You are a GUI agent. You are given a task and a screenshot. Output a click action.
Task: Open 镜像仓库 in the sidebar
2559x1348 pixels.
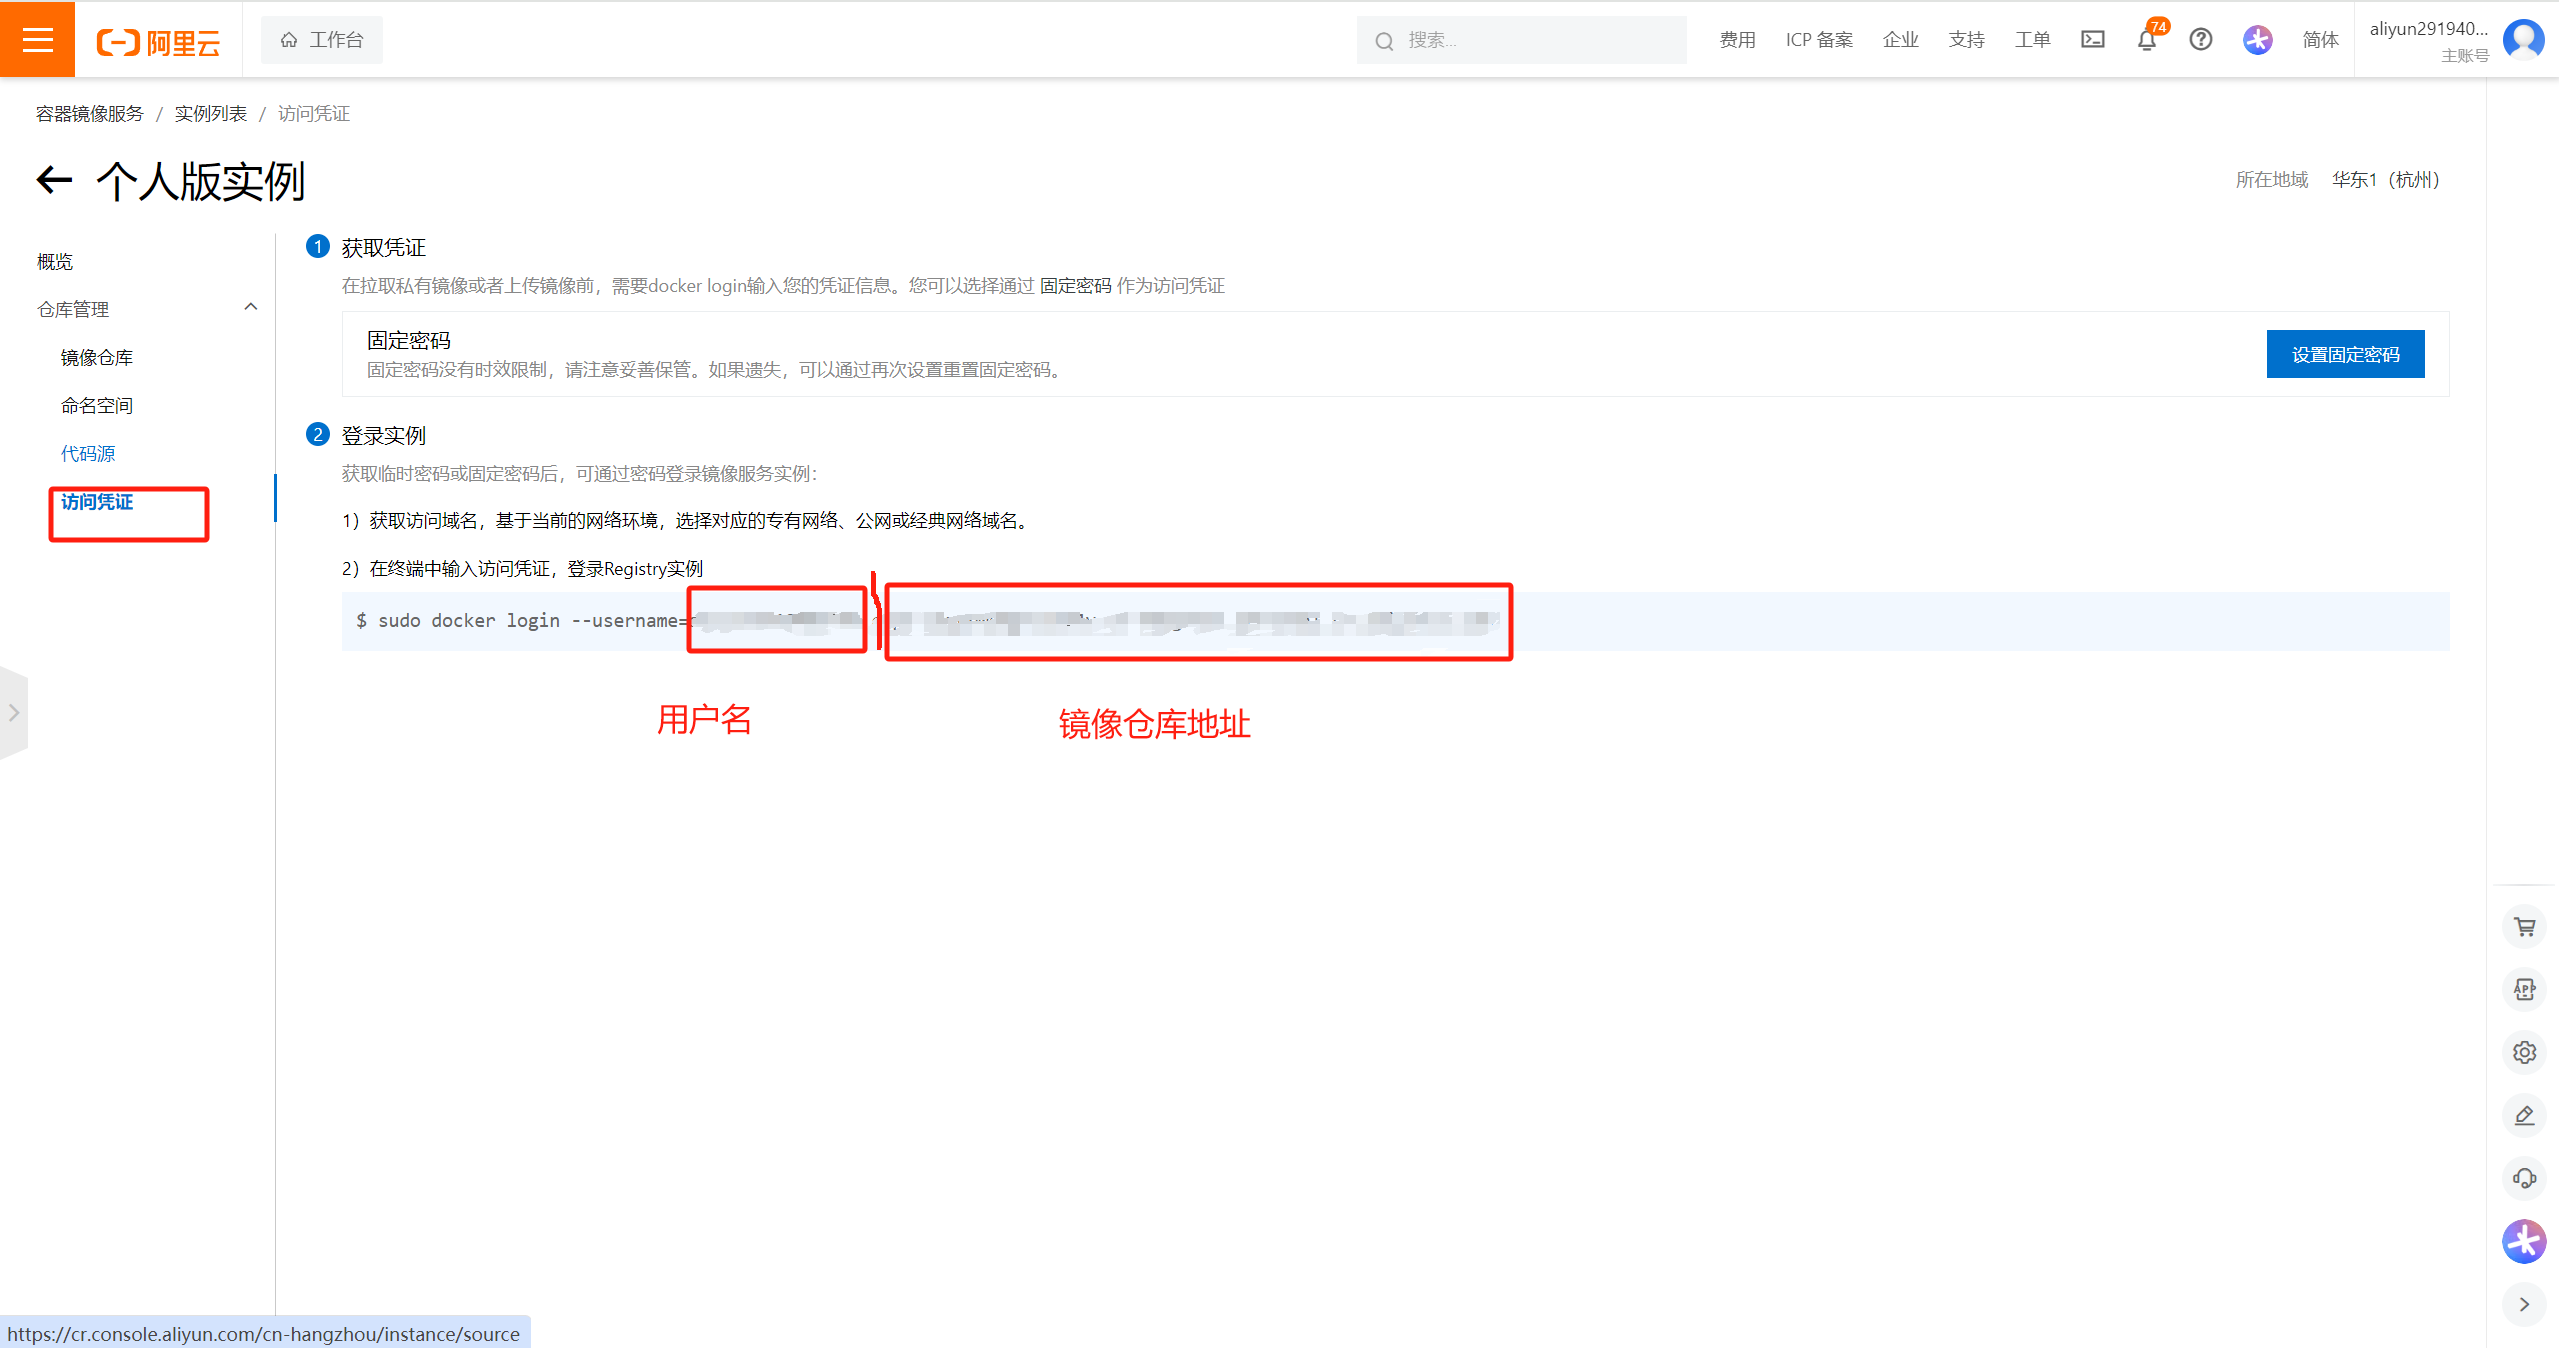tap(97, 358)
